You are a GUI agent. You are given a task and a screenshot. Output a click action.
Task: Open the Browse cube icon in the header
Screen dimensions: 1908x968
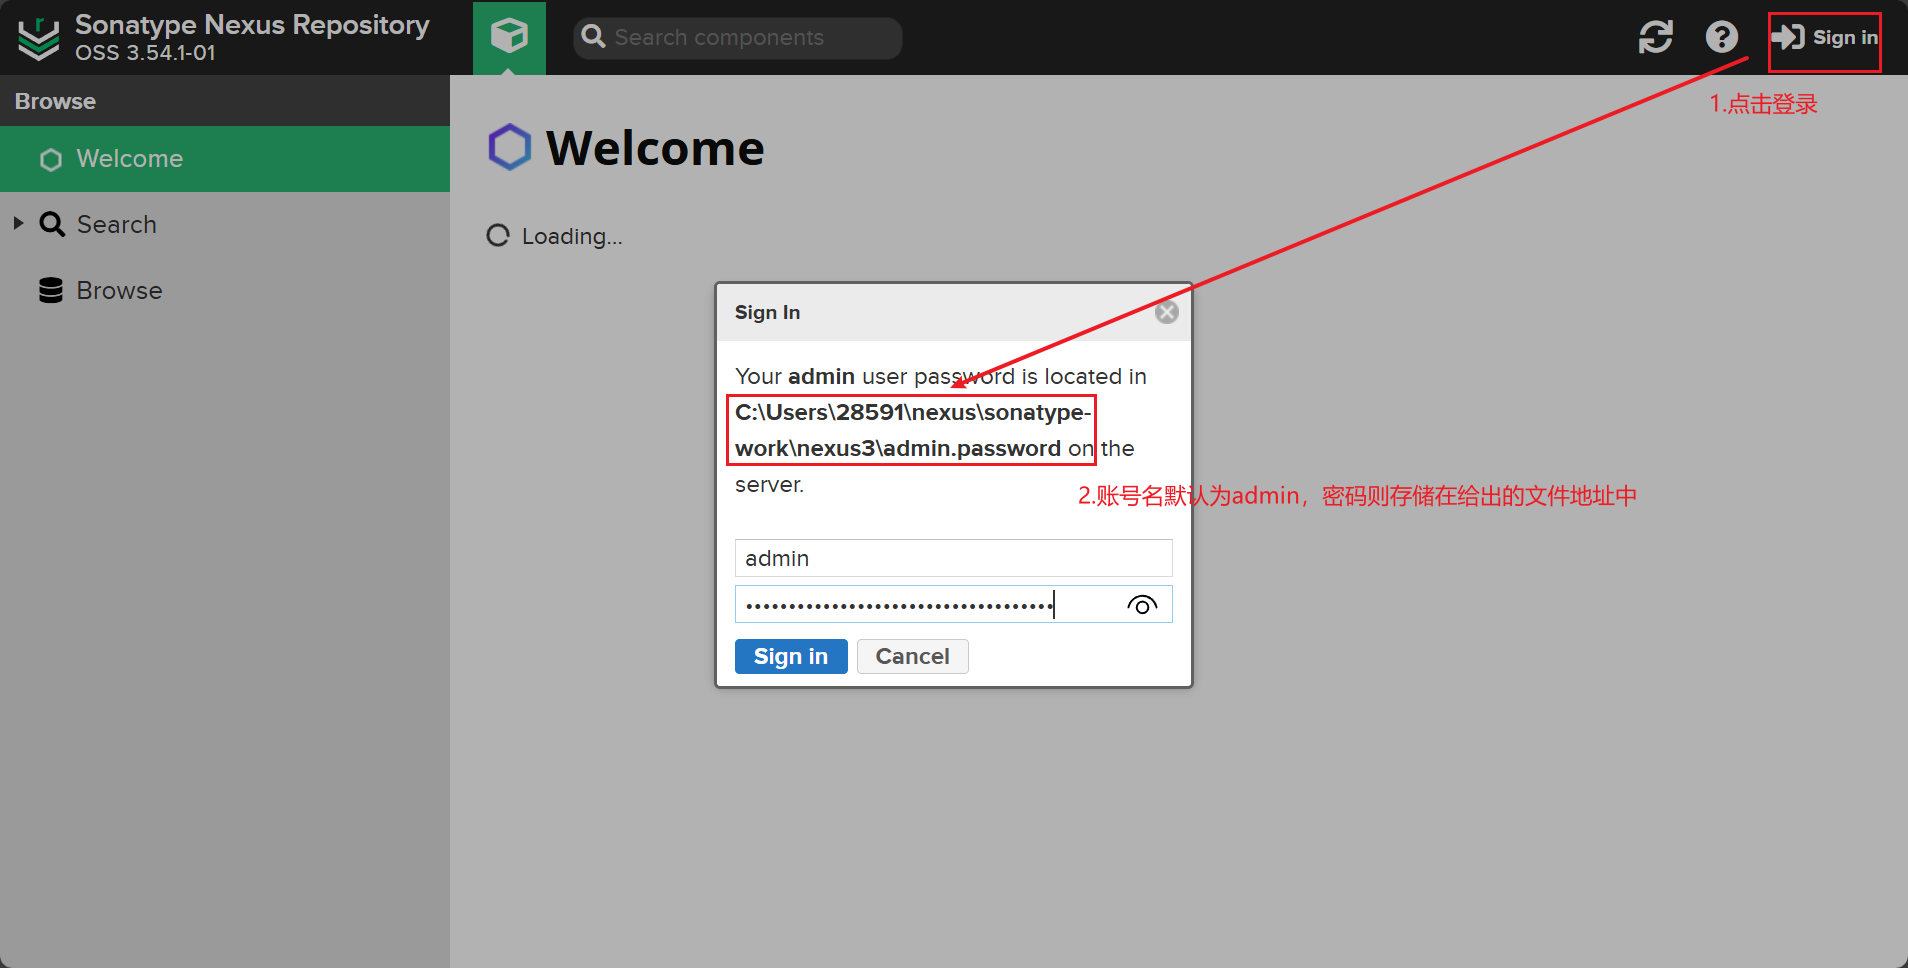(x=509, y=37)
